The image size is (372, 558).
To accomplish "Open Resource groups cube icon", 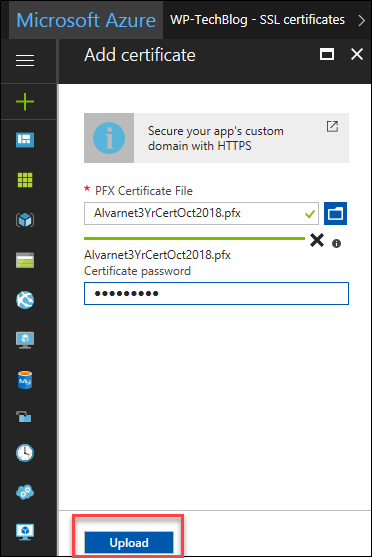I will point(25,220).
